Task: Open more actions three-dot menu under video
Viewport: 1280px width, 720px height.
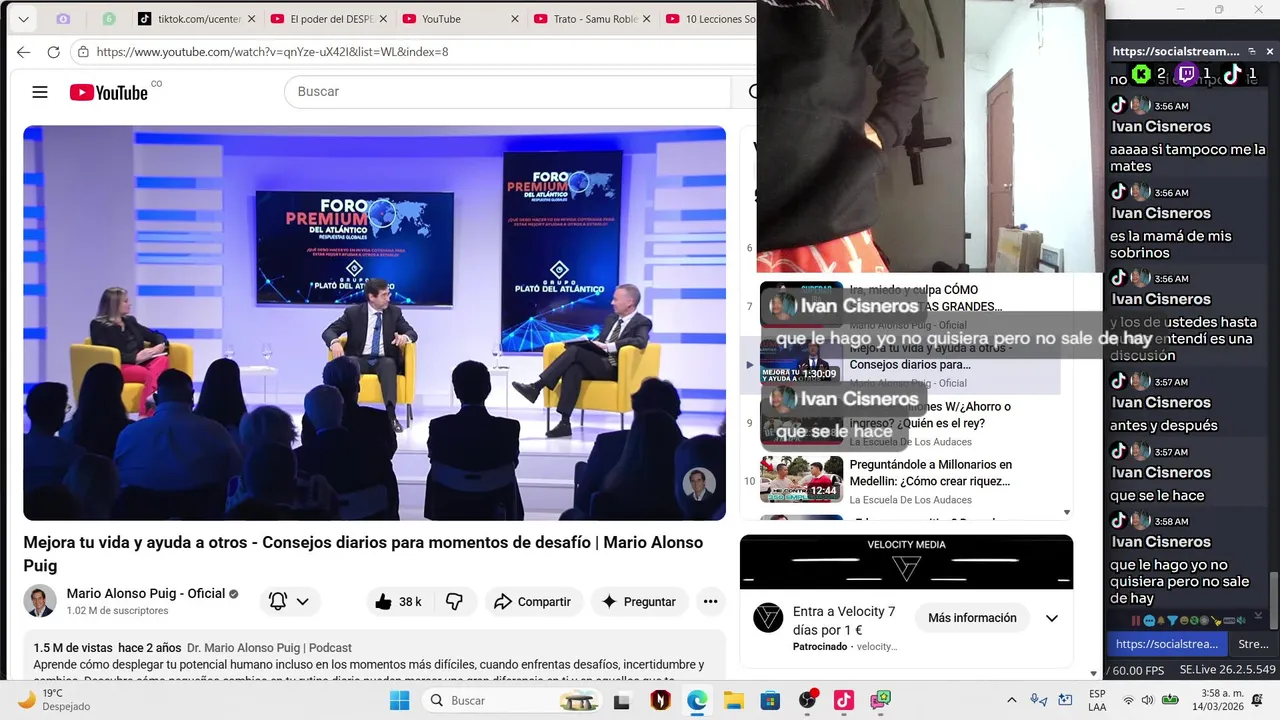Action: [710, 602]
